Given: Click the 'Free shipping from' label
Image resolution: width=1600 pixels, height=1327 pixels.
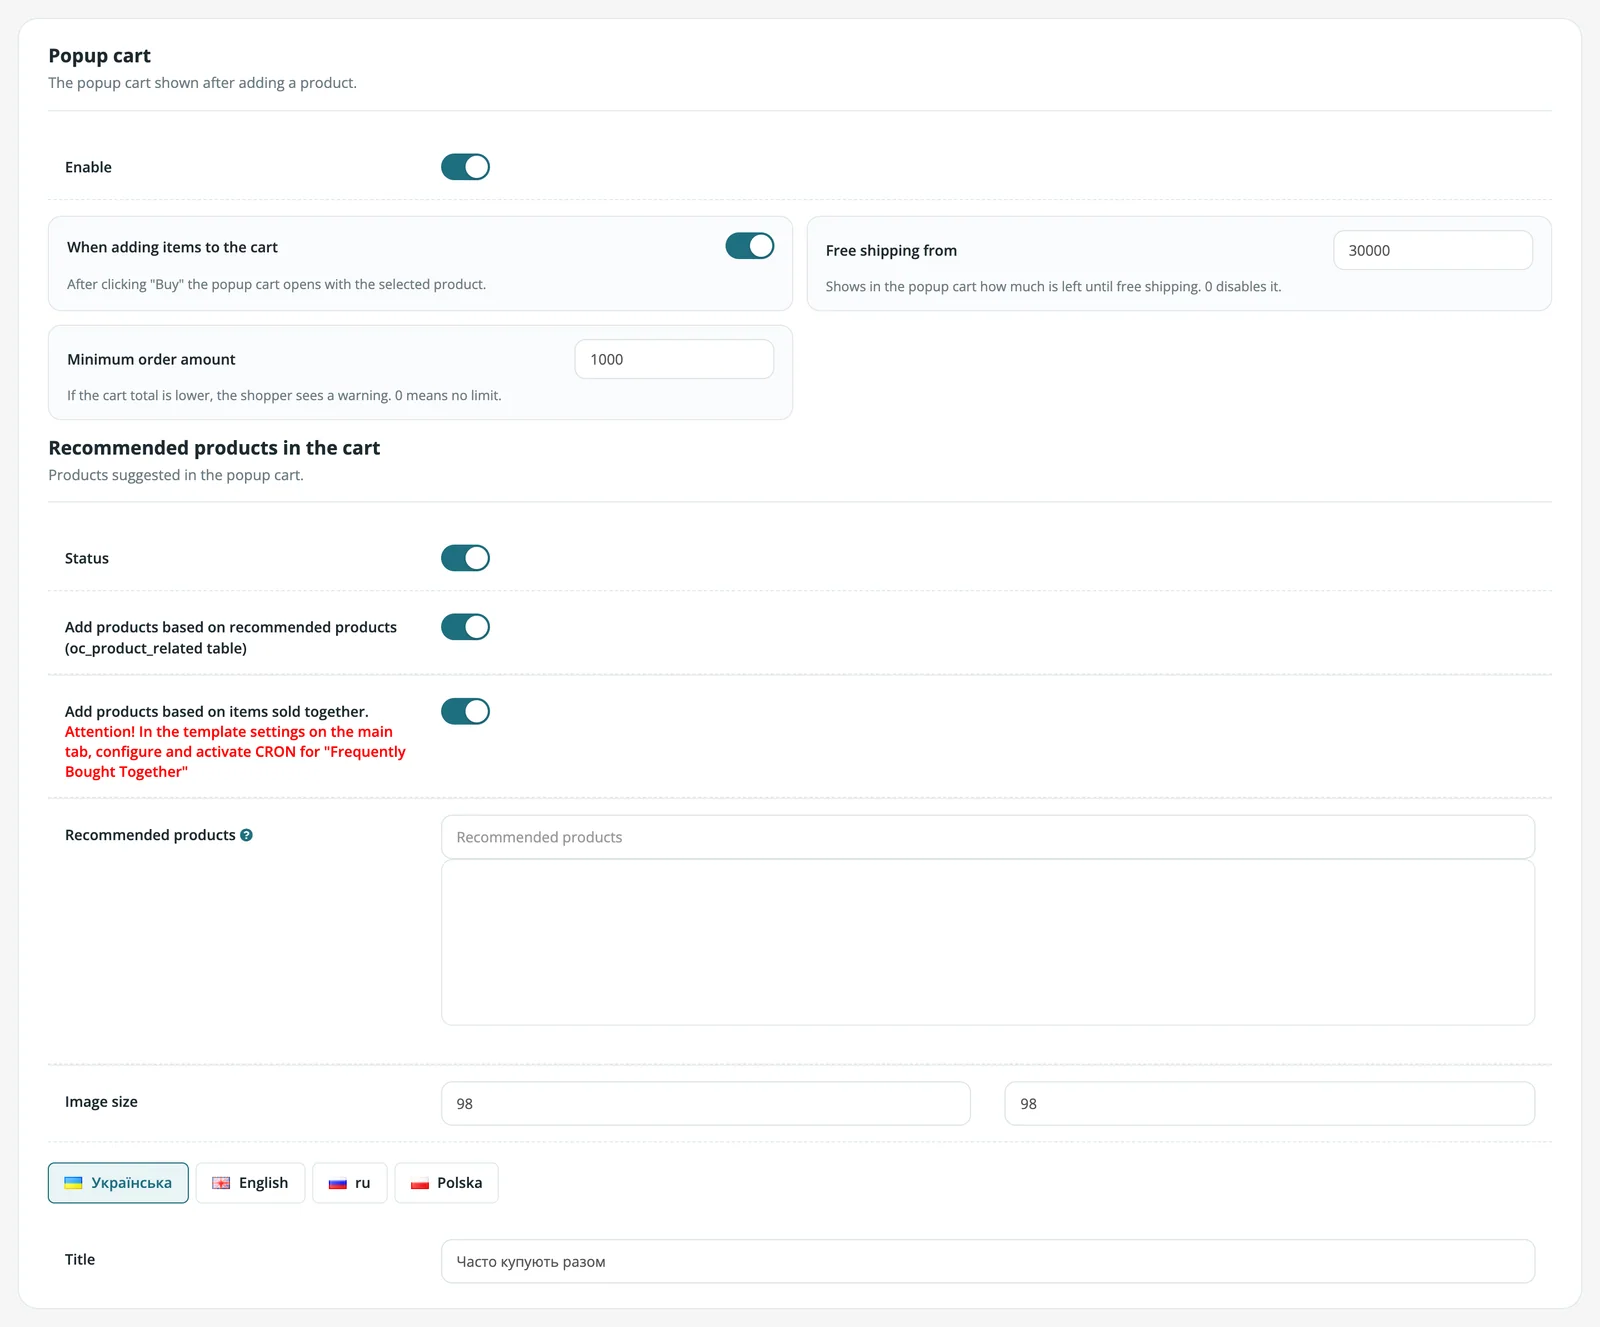Looking at the screenshot, I should click(x=891, y=251).
